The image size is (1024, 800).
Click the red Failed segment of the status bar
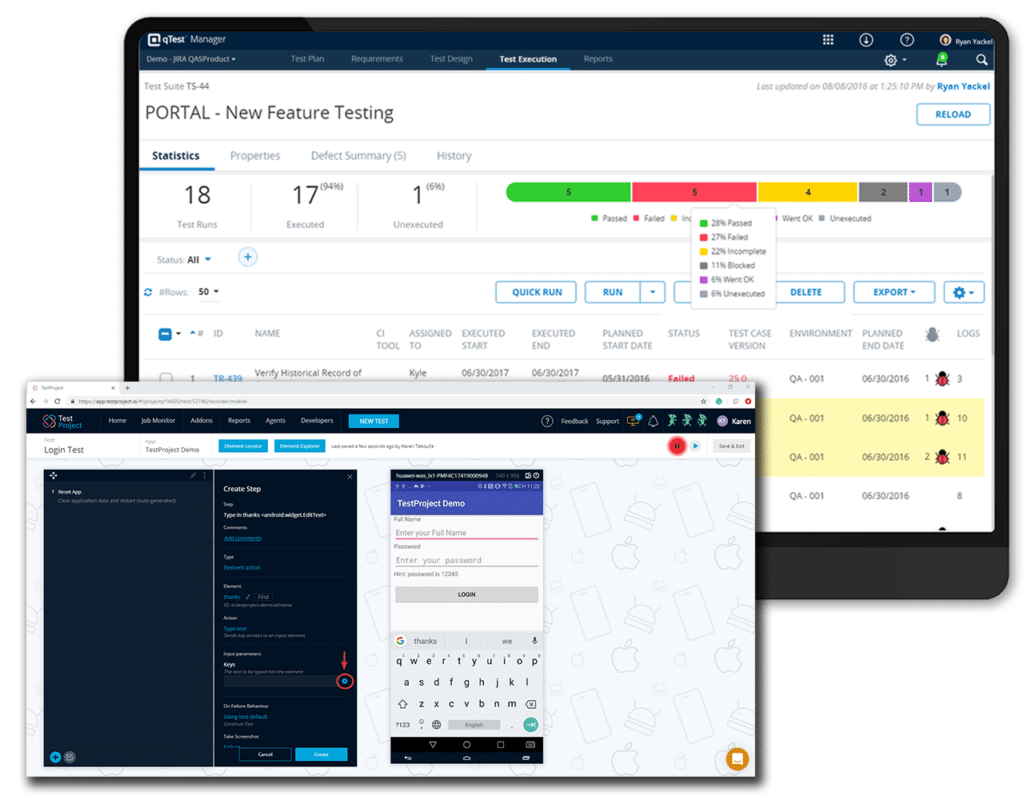tap(694, 192)
